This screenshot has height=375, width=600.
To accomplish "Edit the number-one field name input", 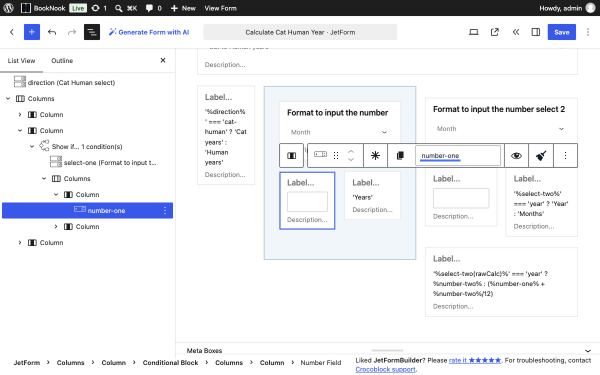I will click(458, 155).
